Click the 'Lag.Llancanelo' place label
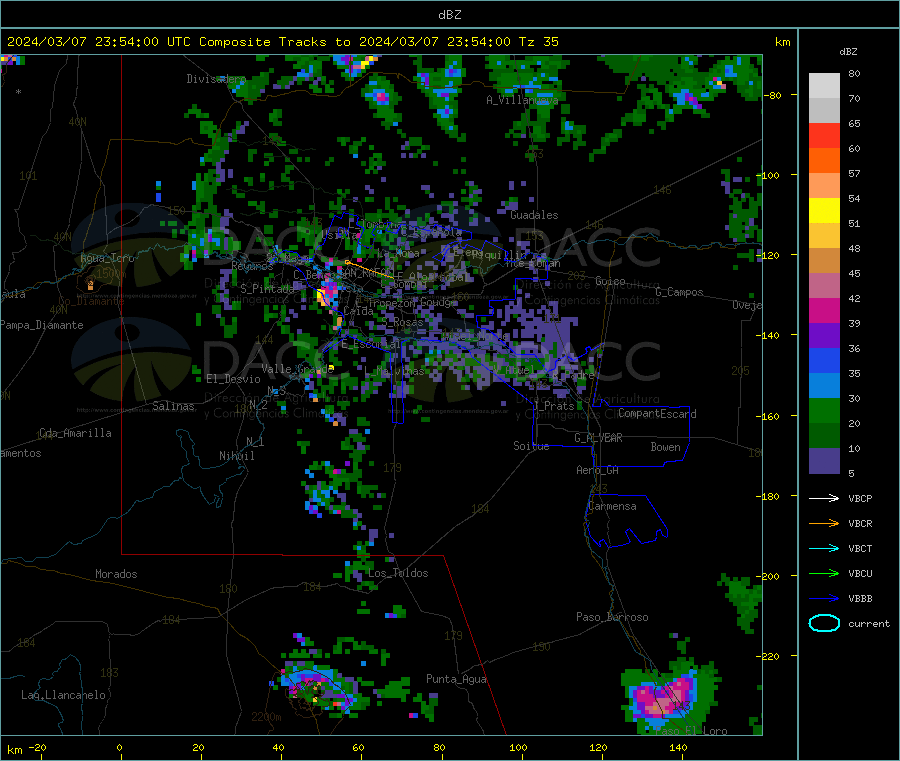Image resolution: width=900 pixels, height=761 pixels. coord(63,696)
